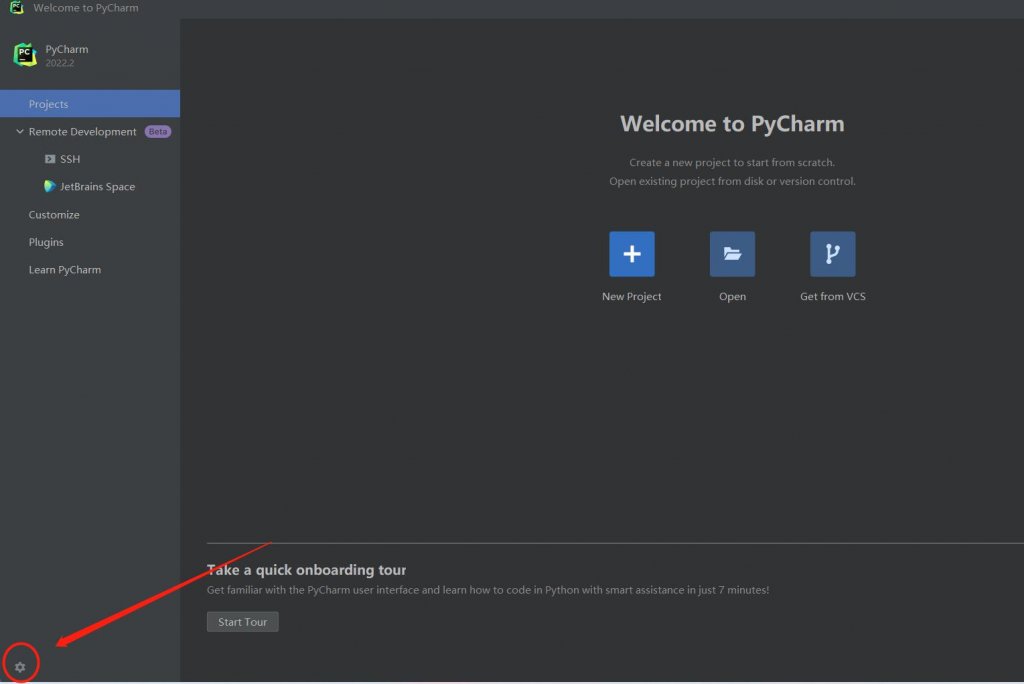Click the New Project plus icon

pos(632,253)
